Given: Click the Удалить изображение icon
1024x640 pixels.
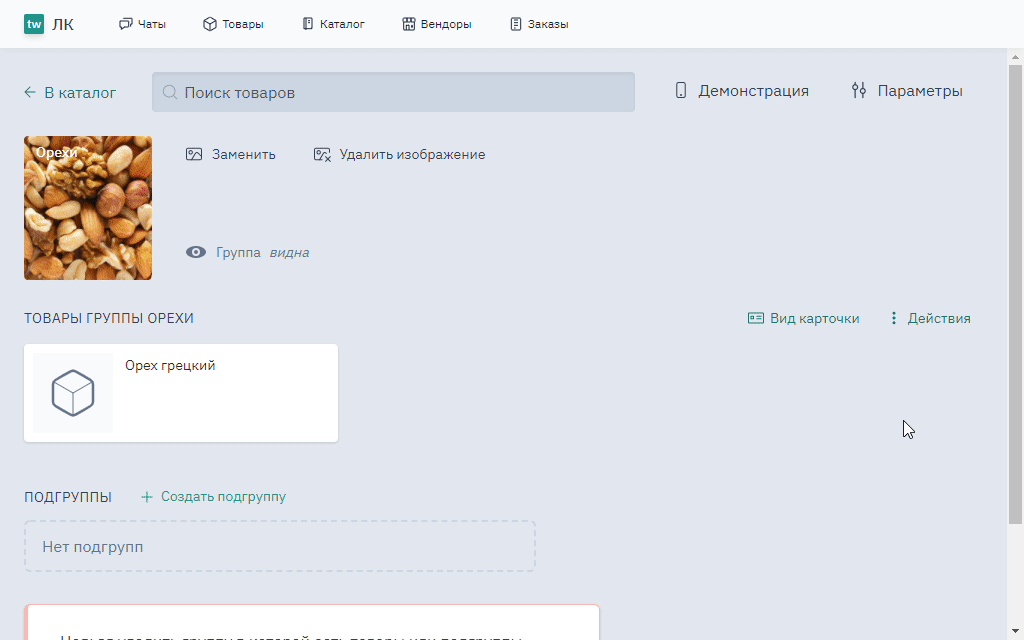Looking at the screenshot, I should 322,155.
